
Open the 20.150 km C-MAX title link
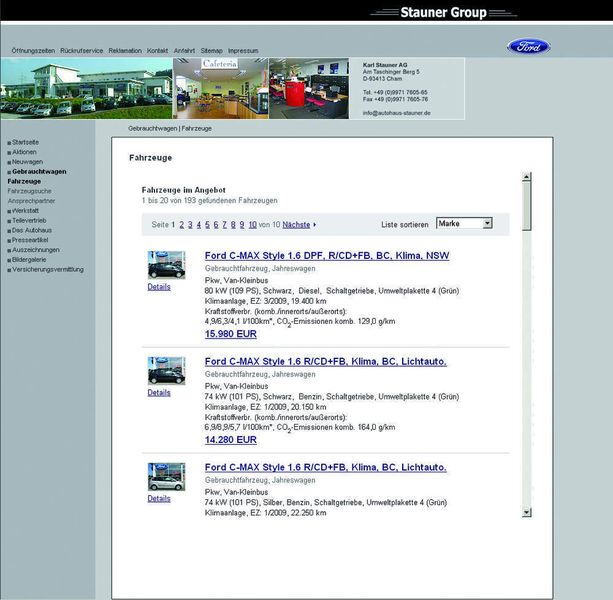[x=326, y=362]
